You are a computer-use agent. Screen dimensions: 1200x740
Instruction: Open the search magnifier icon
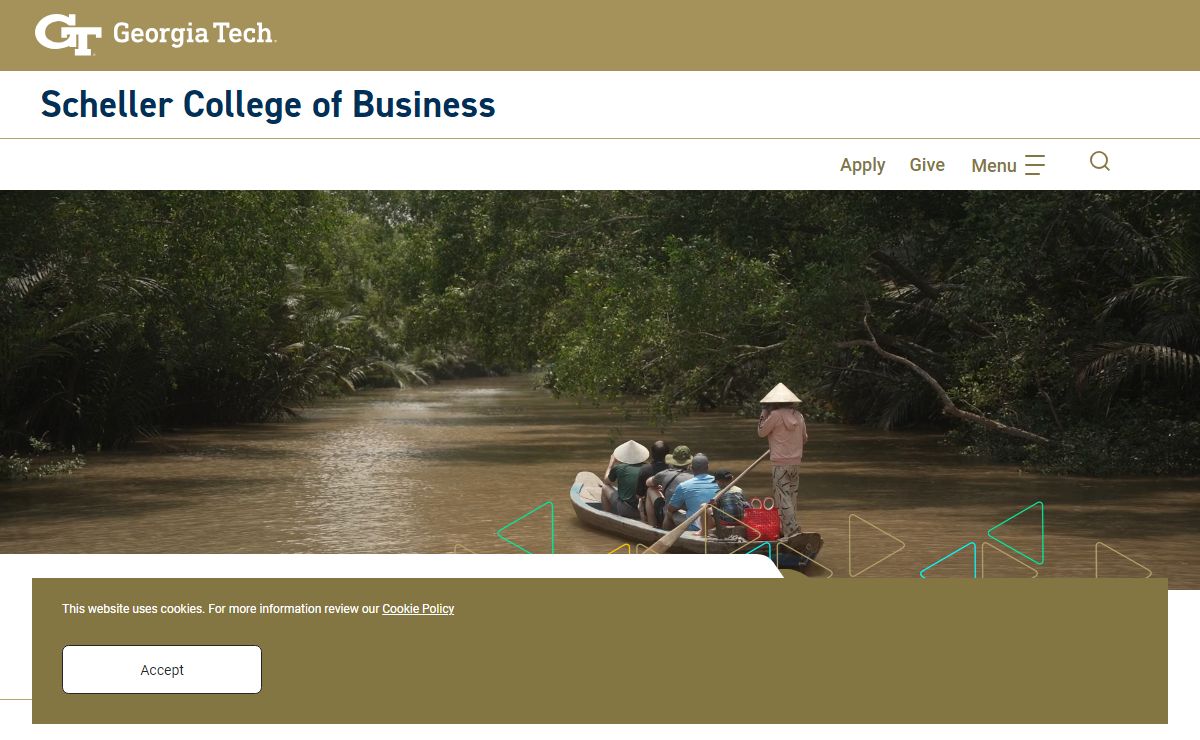coord(1100,162)
